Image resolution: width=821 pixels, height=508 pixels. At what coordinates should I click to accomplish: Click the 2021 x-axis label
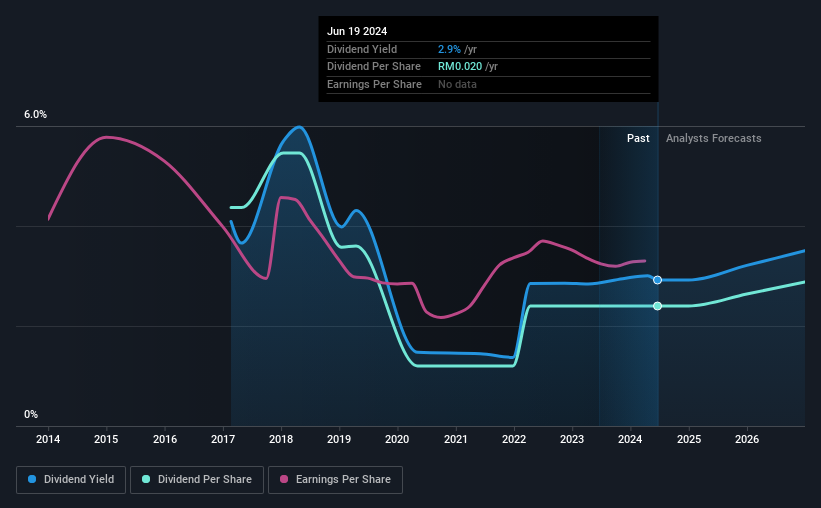tap(456, 439)
